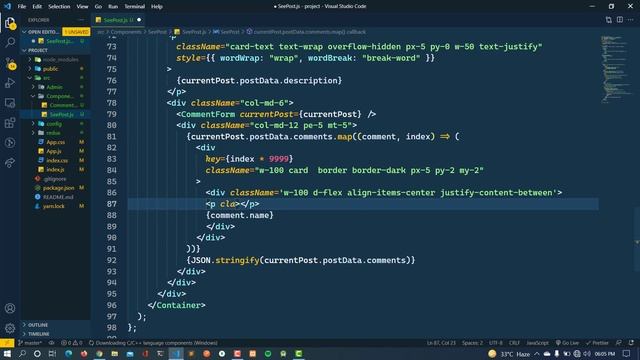The image size is (640, 360).
Task: Click the master branch indicator
Action: pos(30,343)
